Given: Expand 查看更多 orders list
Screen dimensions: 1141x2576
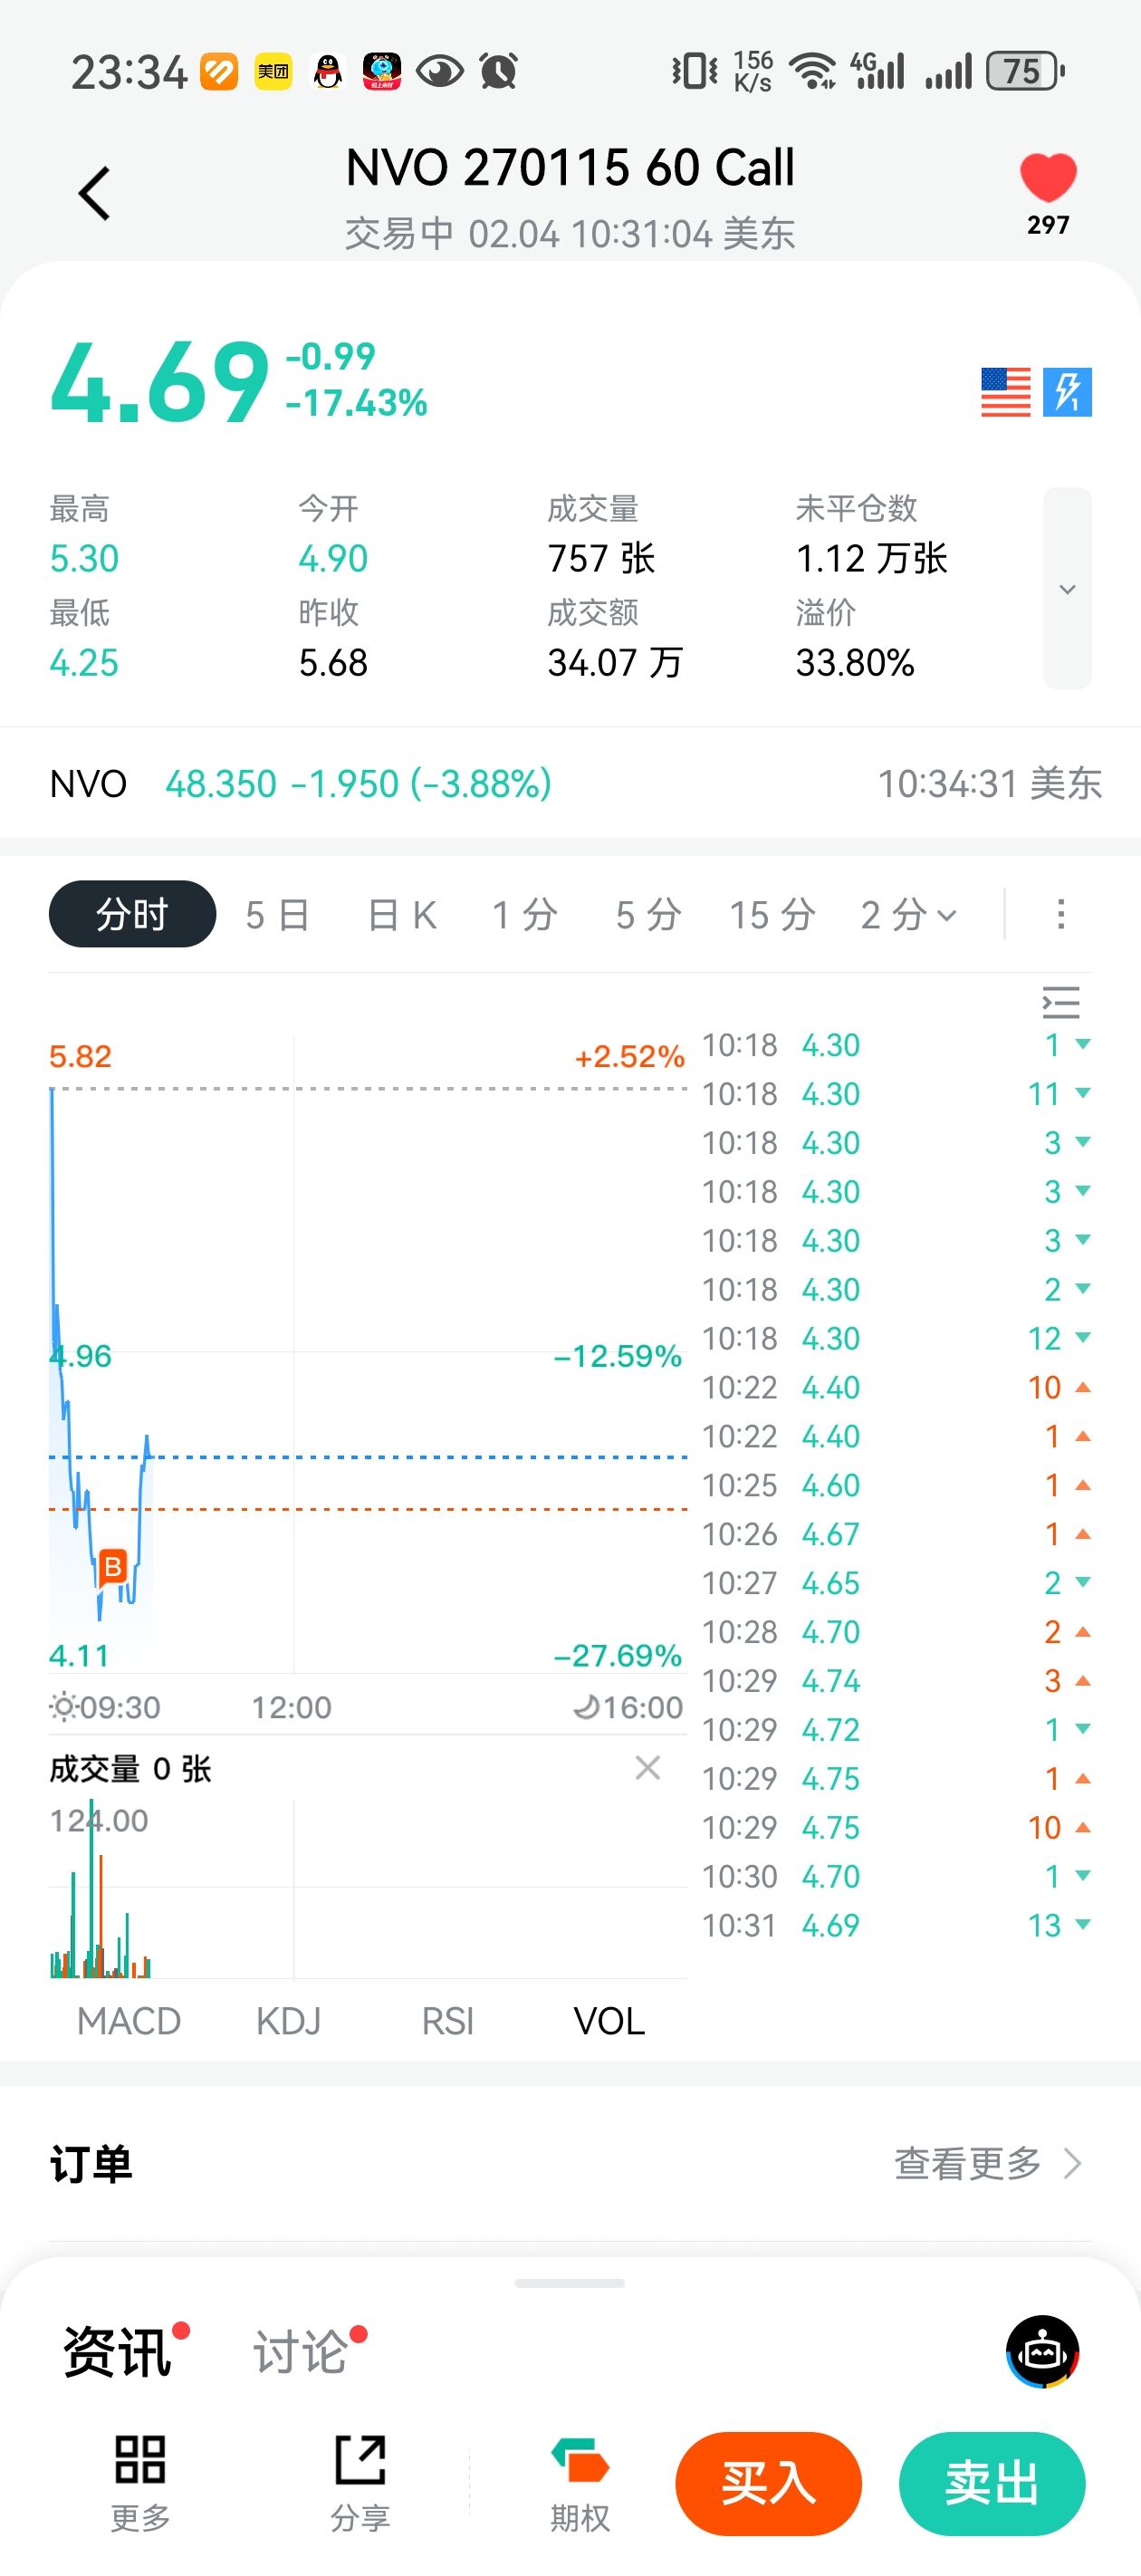Looking at the screenshot, I should (987, 2163).
